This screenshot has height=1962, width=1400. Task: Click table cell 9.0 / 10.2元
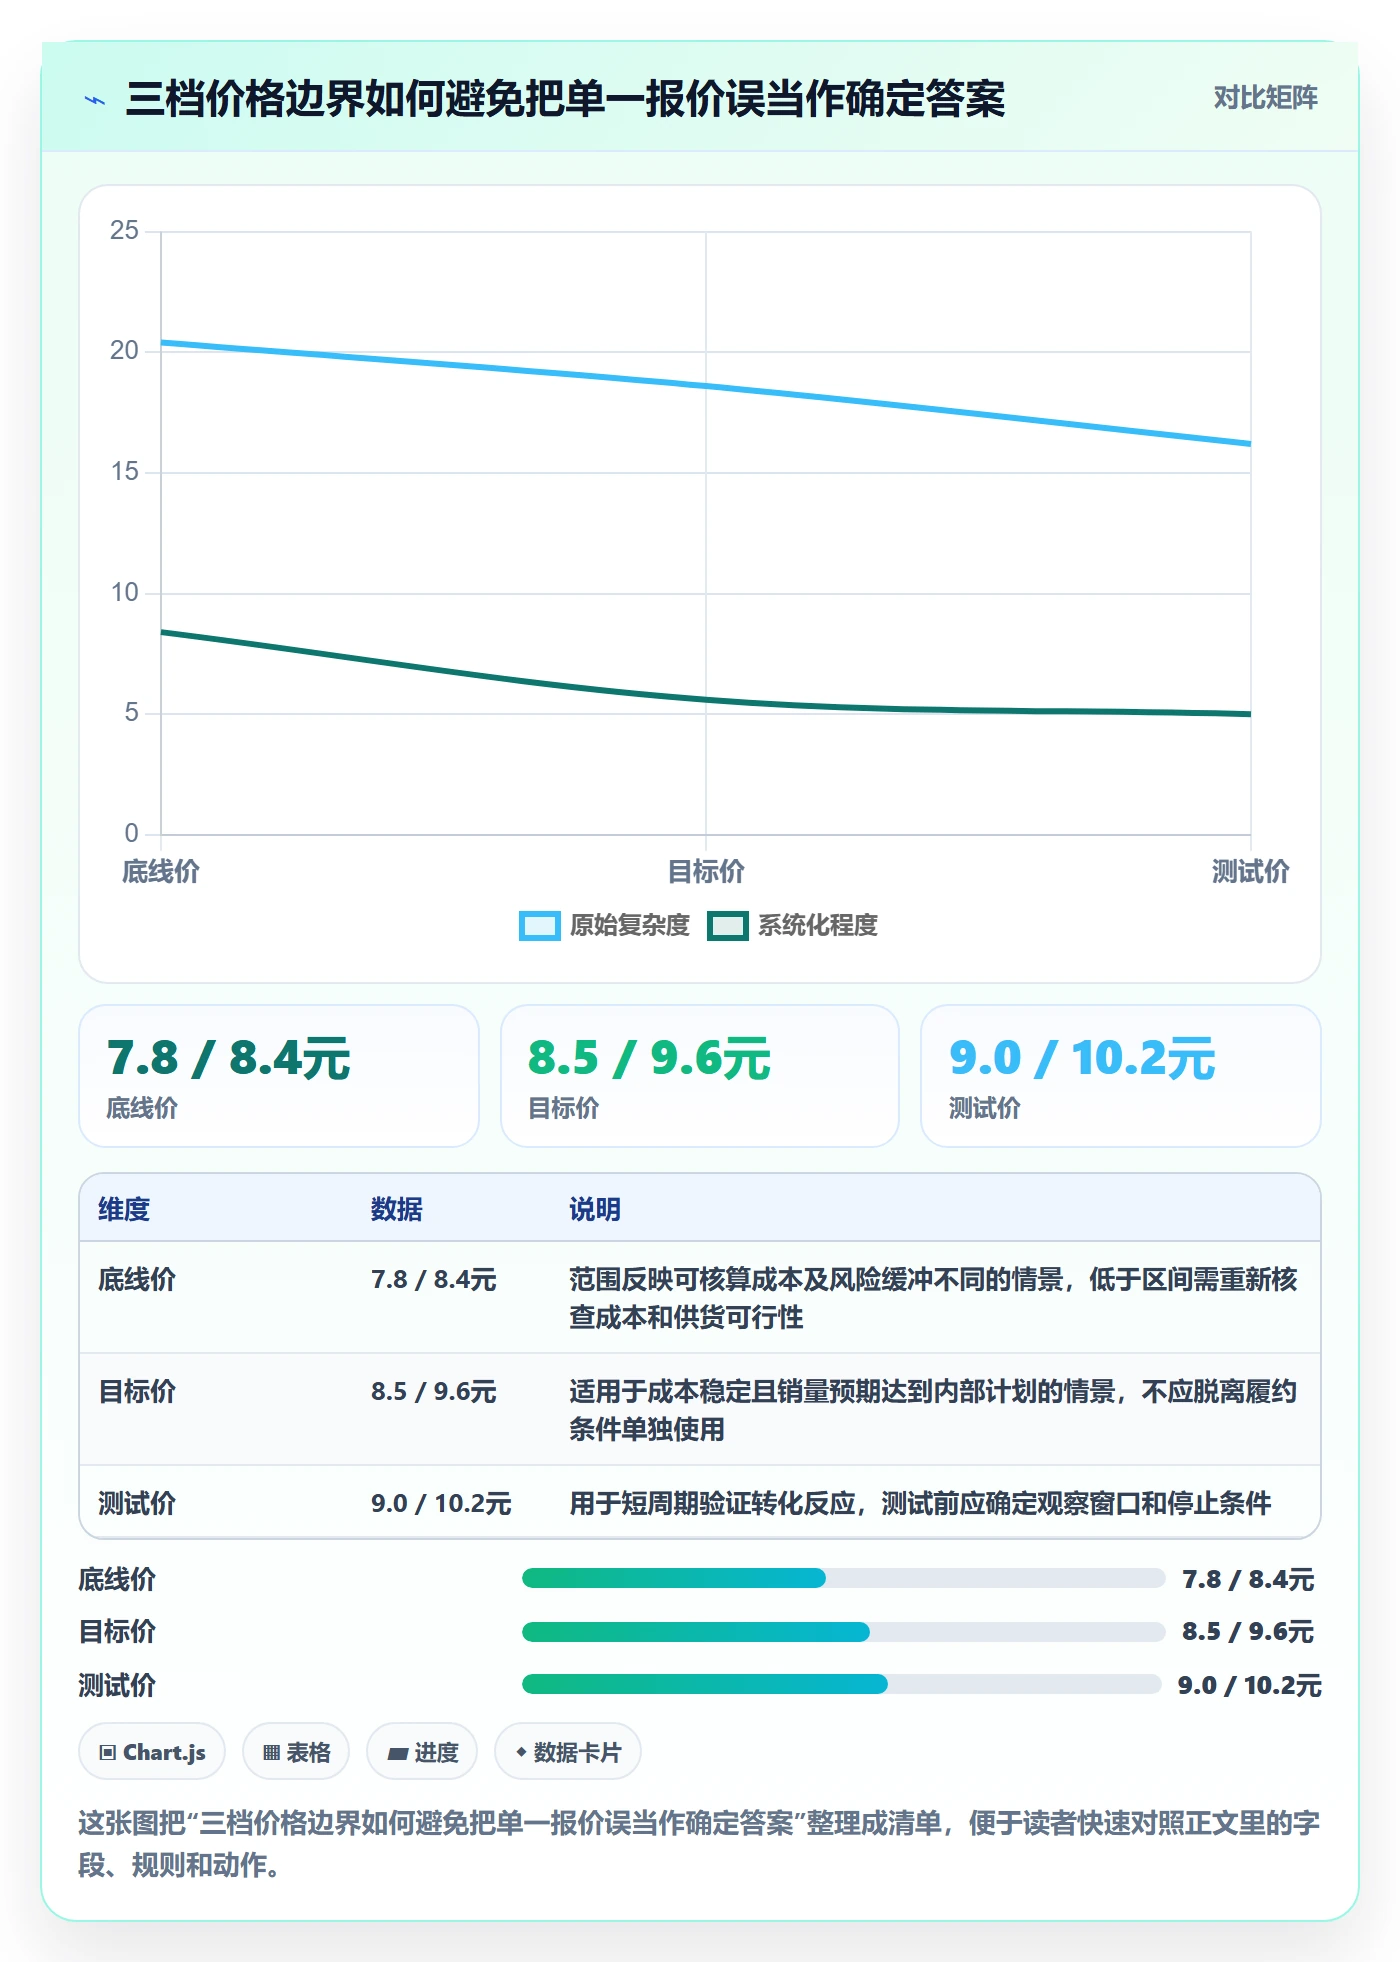441,1504
